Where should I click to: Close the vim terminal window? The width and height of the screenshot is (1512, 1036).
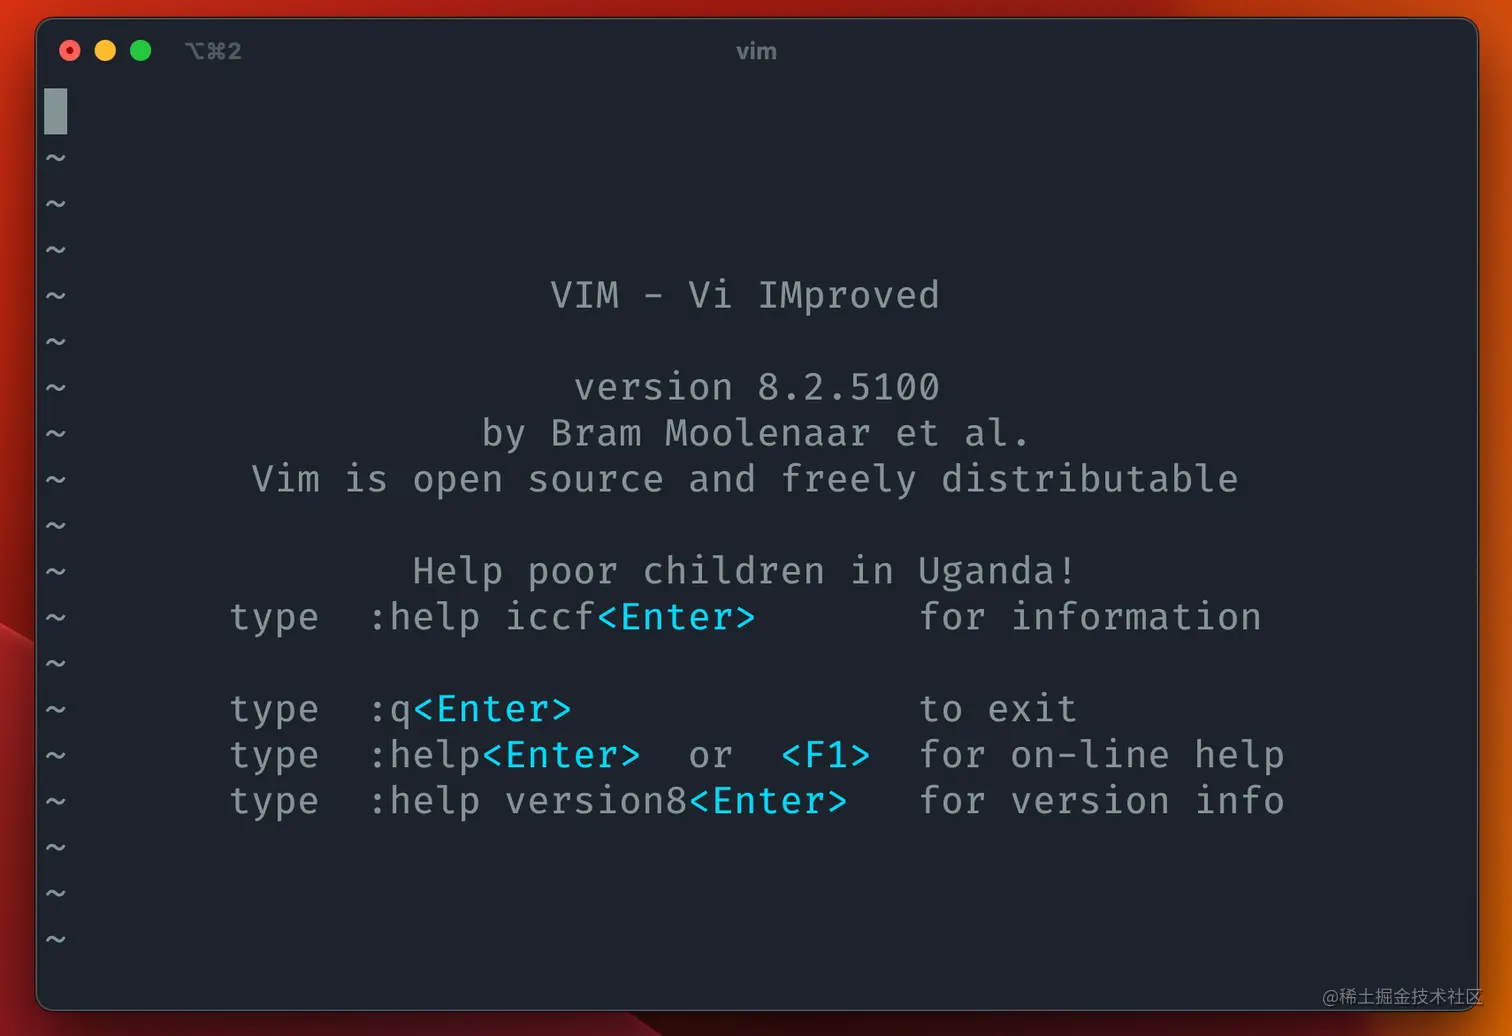pos(70,51)
